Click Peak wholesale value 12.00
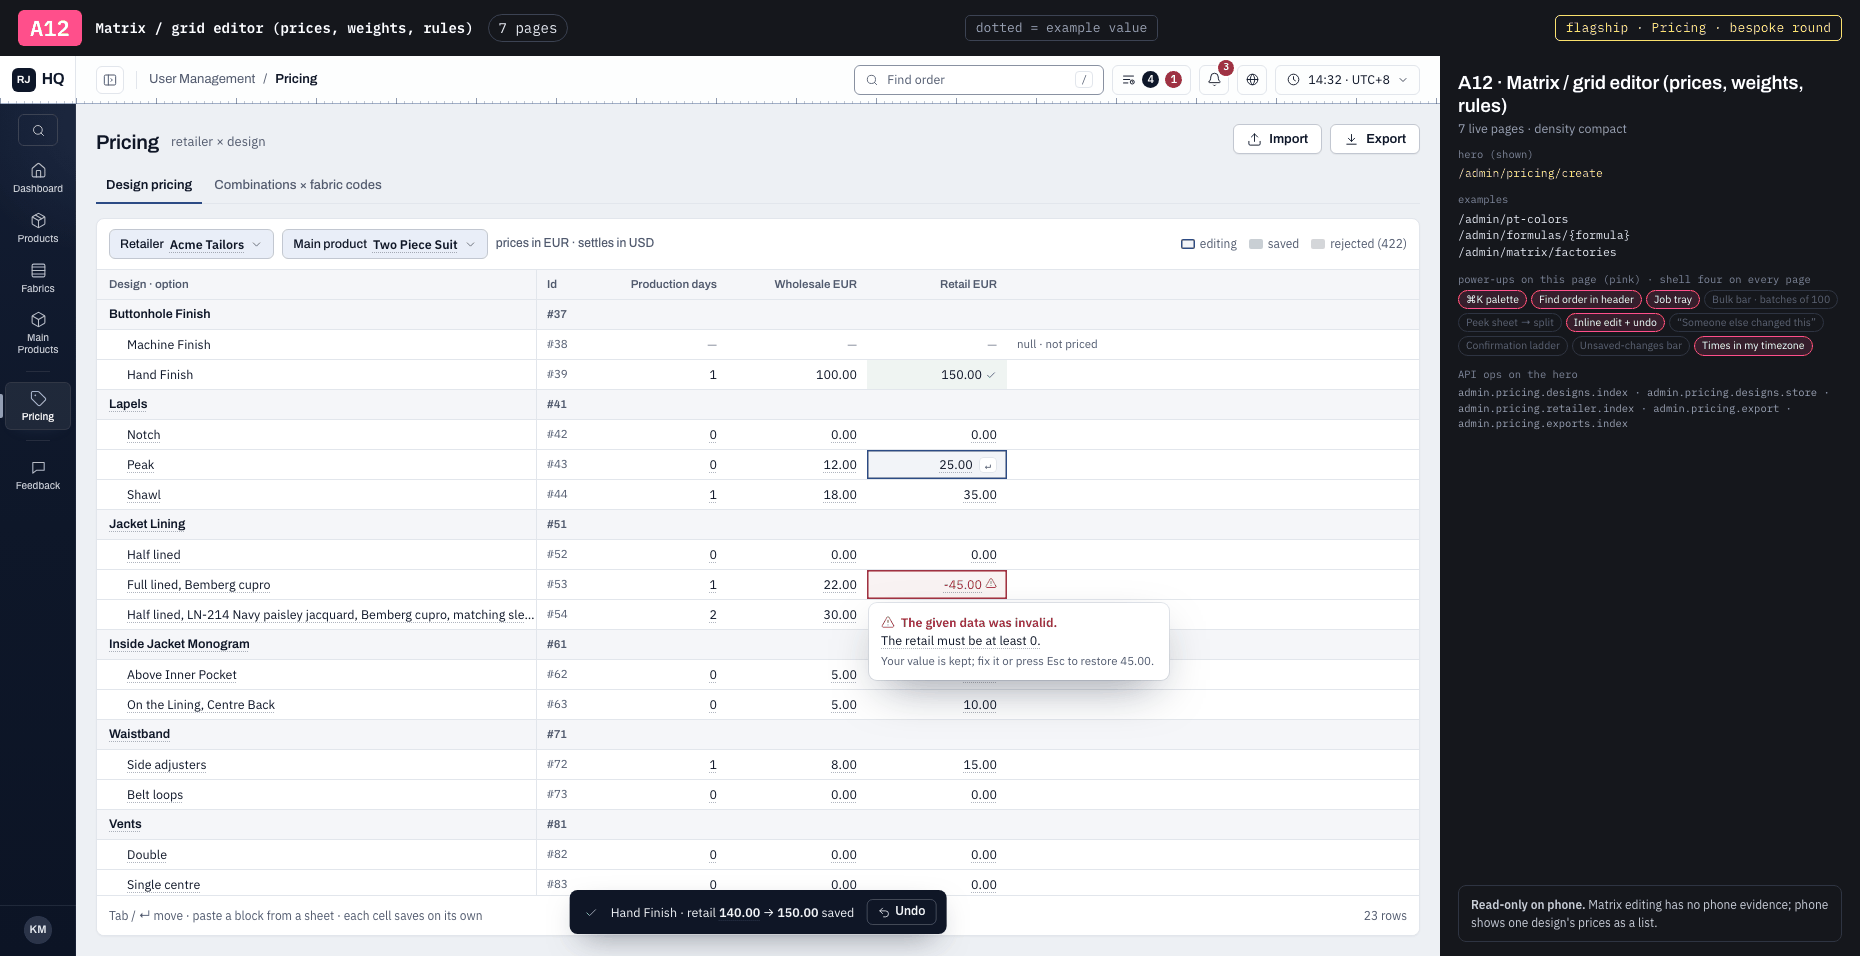The height and width of the screenshot is (956, 1860). (840, 465)
